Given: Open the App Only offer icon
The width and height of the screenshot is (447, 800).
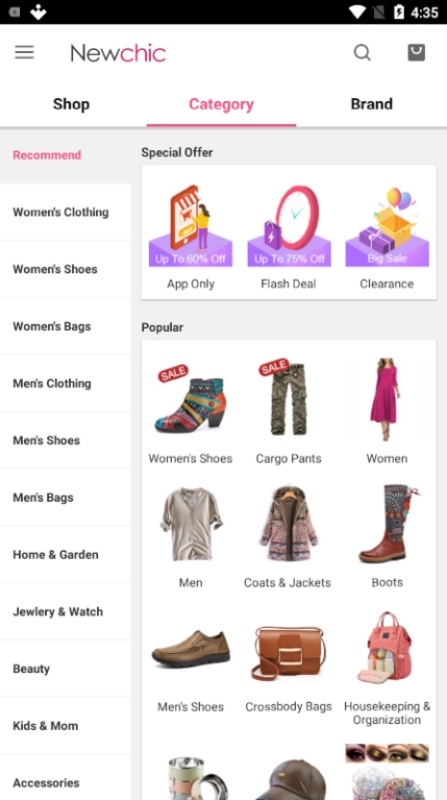Looking at the screenshot, I should pyautogui.click(x=190, y=226).
